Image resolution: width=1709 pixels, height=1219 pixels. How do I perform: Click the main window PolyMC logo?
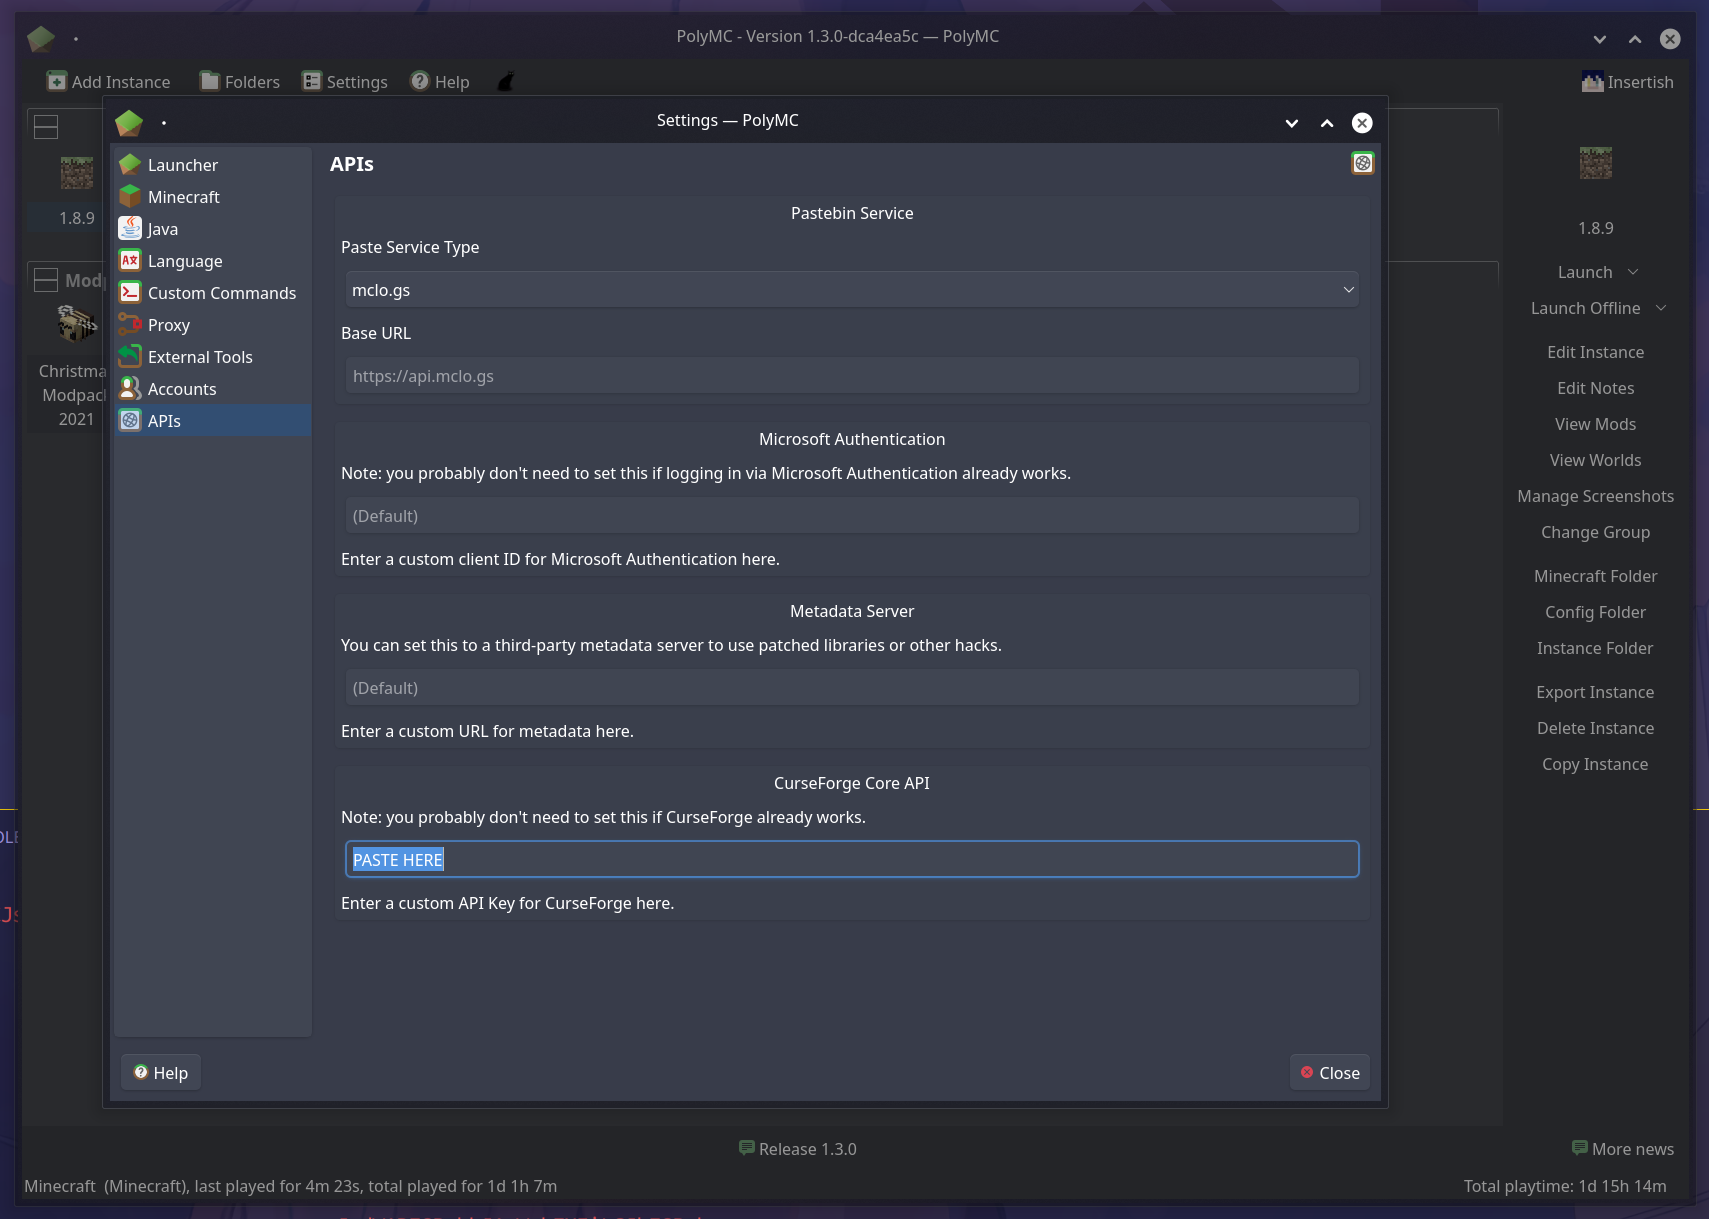[41, 39]
